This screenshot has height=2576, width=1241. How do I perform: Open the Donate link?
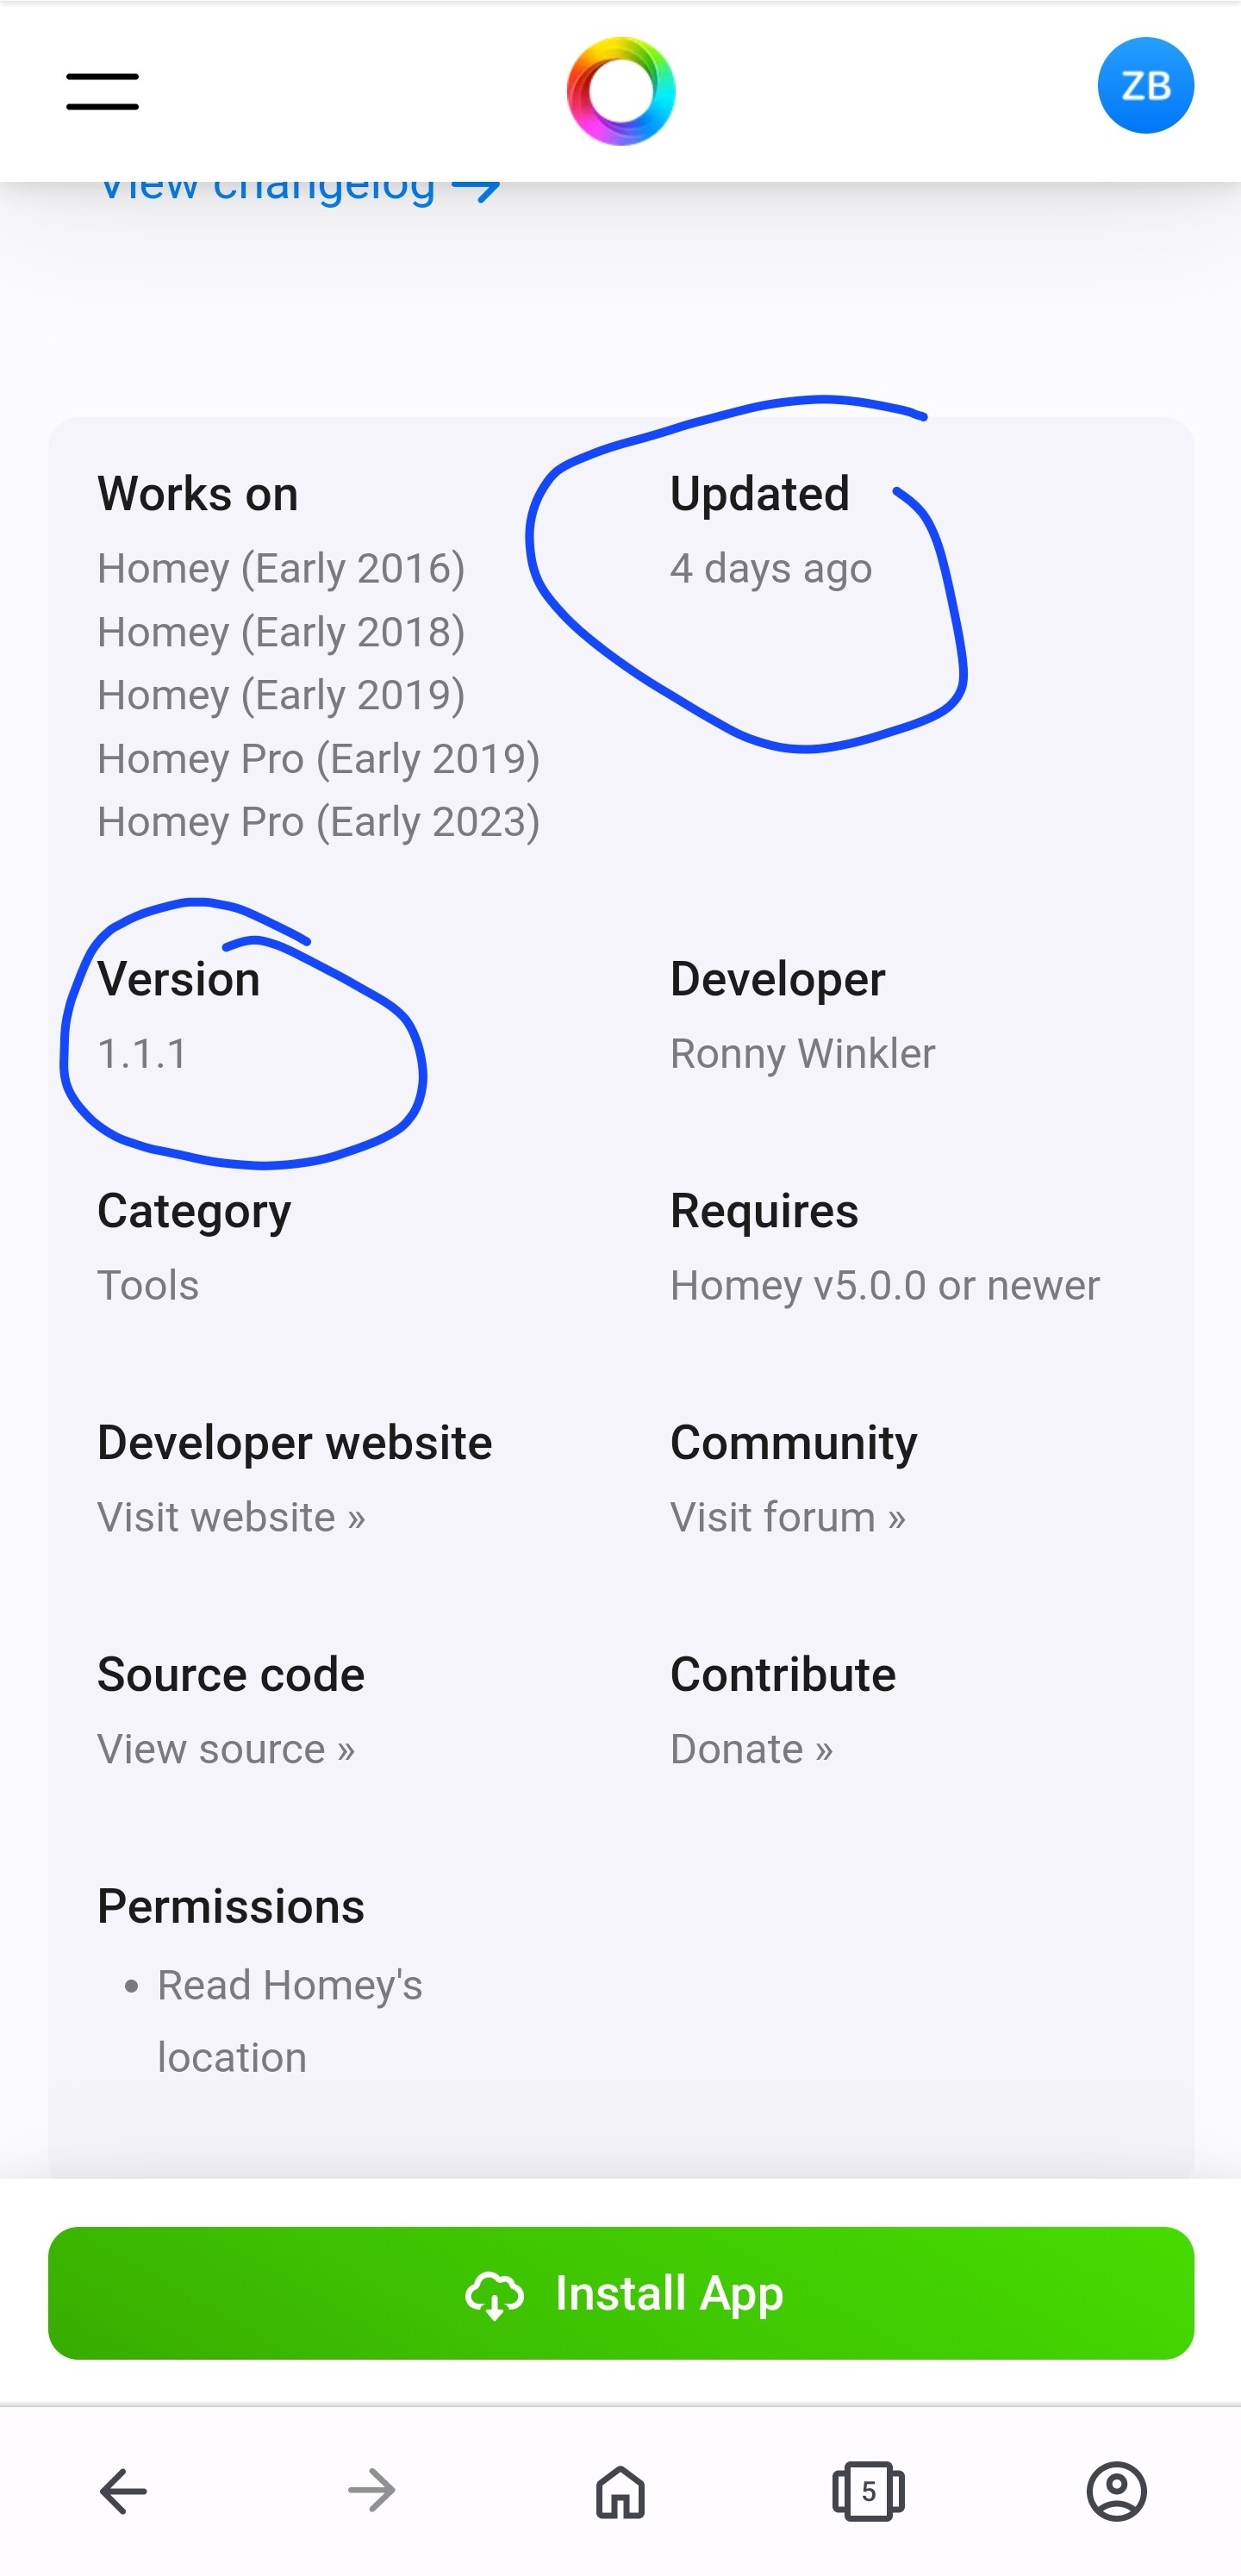tap(751, 1749)
